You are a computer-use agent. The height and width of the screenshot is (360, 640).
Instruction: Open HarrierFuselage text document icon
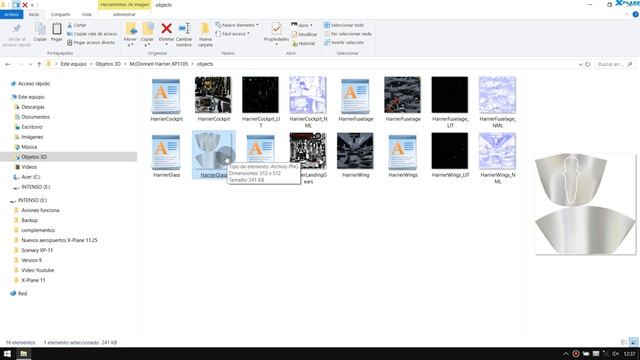355,96
